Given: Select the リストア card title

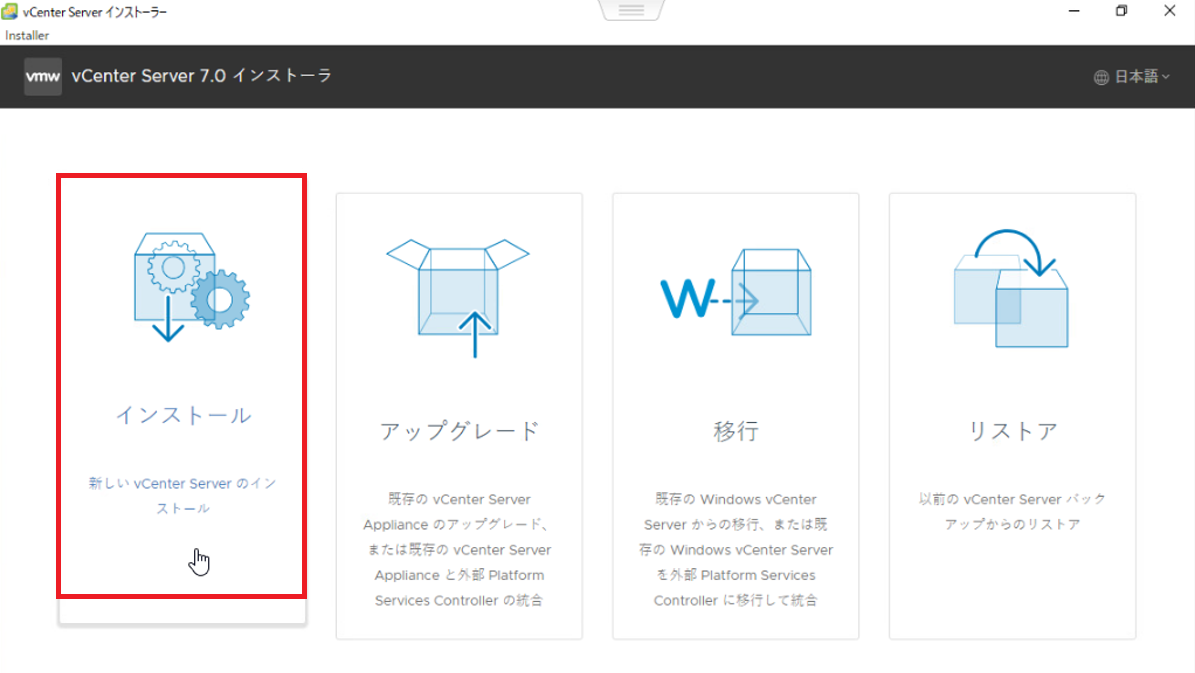Looking at the screenshot, I should [x=1012, y=431].
